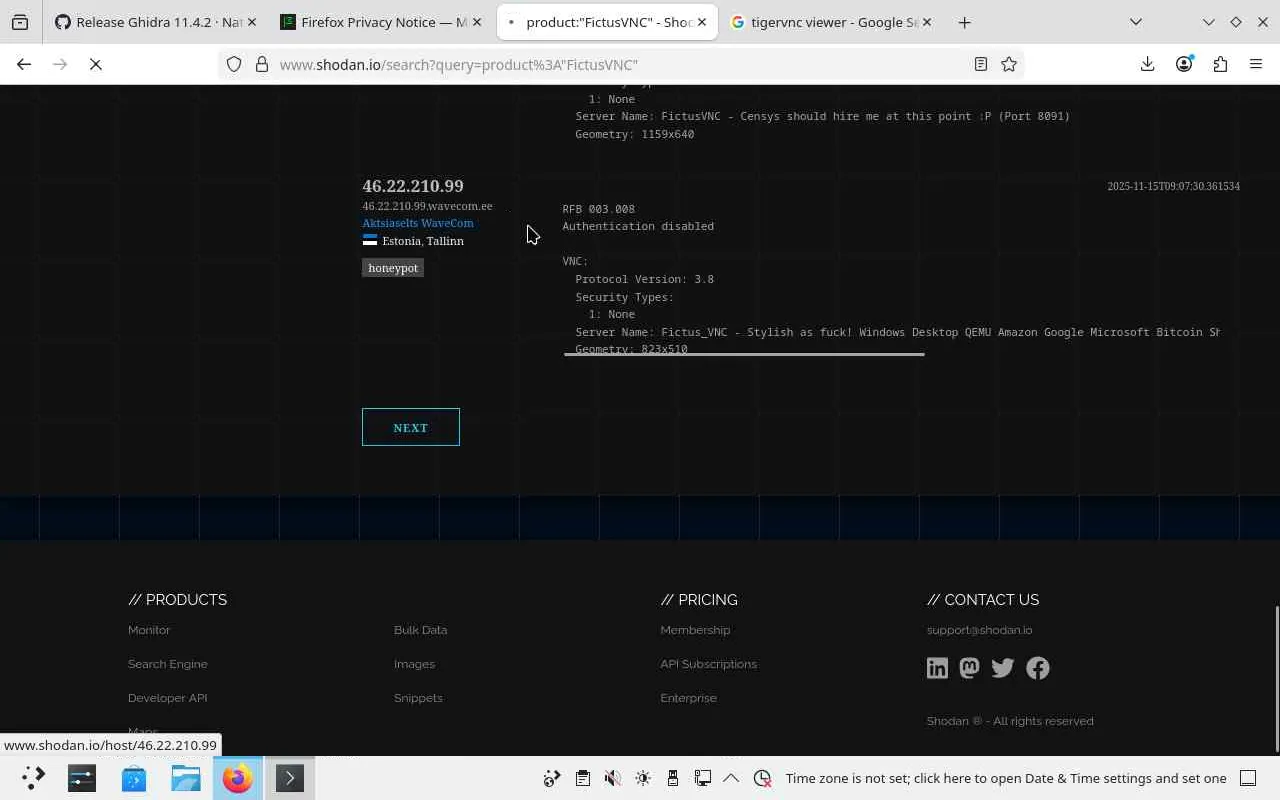This screenshot has width=1280, height=800.
Task: View site security padlock info
Action: (x=262, y=64)
